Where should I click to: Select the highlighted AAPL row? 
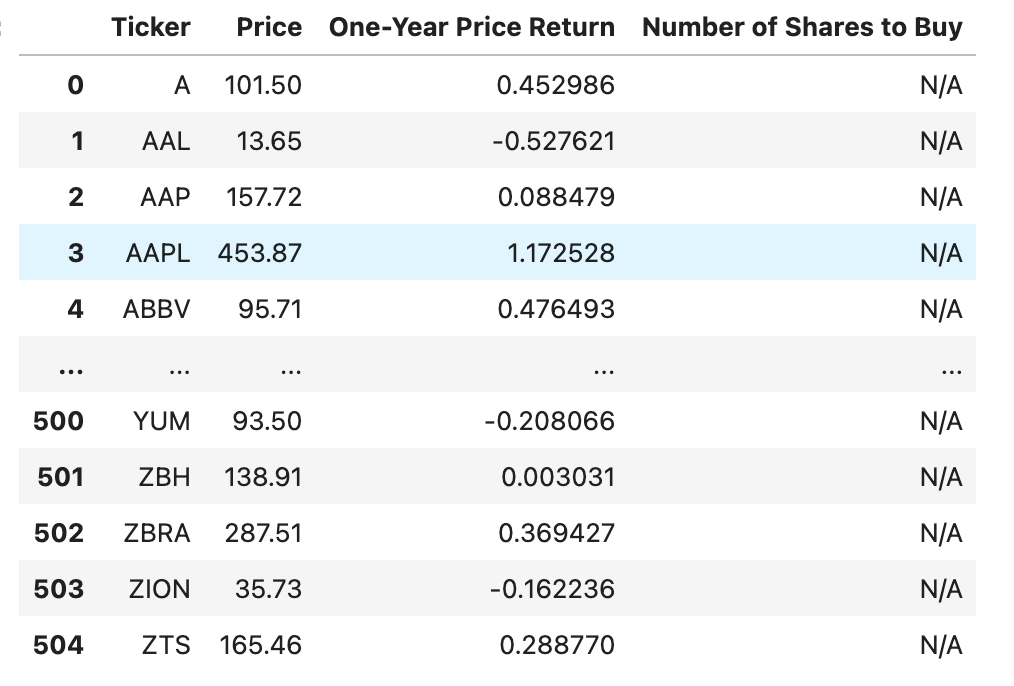click(x=500, y=253)
